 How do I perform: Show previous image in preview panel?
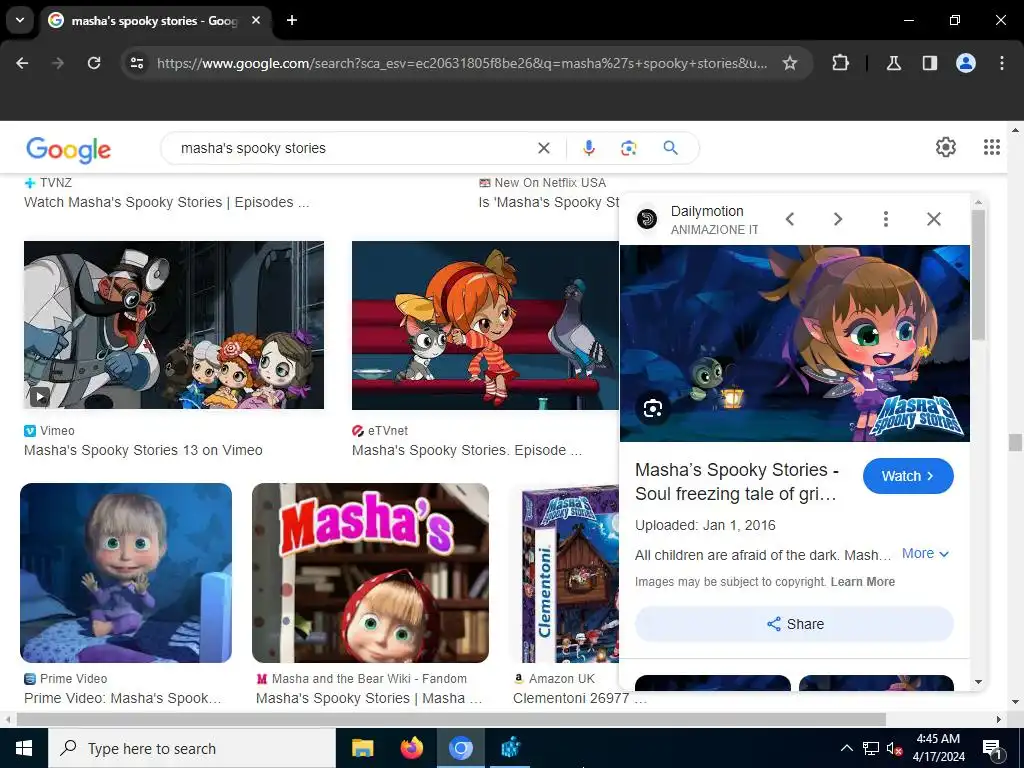pyautogui.click(x=790, y=219)
